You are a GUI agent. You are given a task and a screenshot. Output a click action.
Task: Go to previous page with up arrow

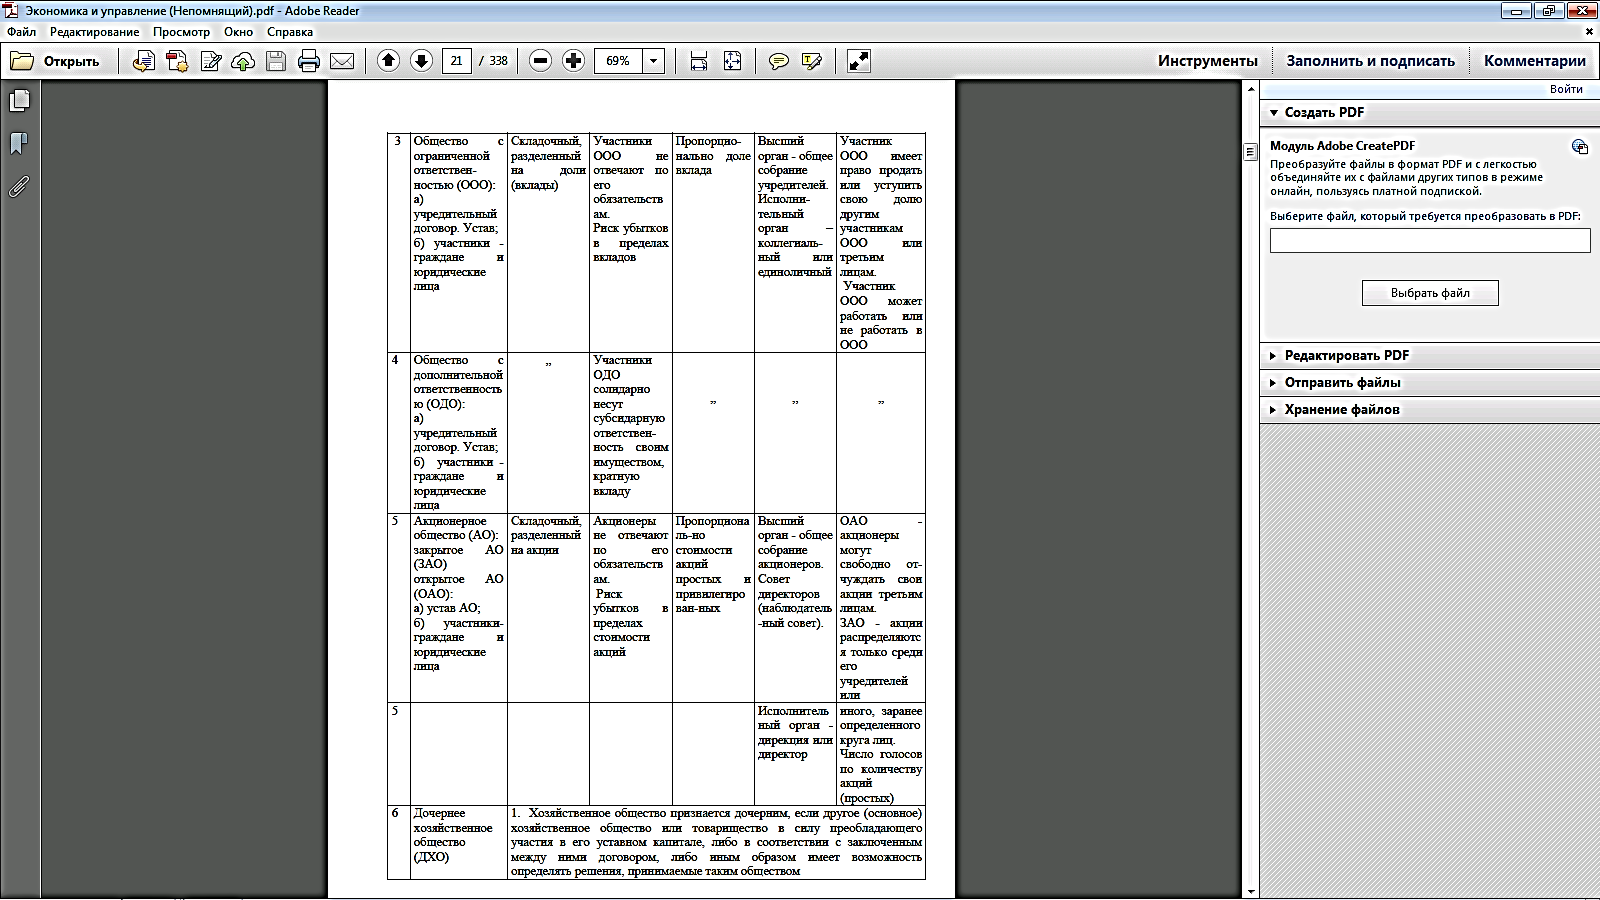[x=388, y=61]
